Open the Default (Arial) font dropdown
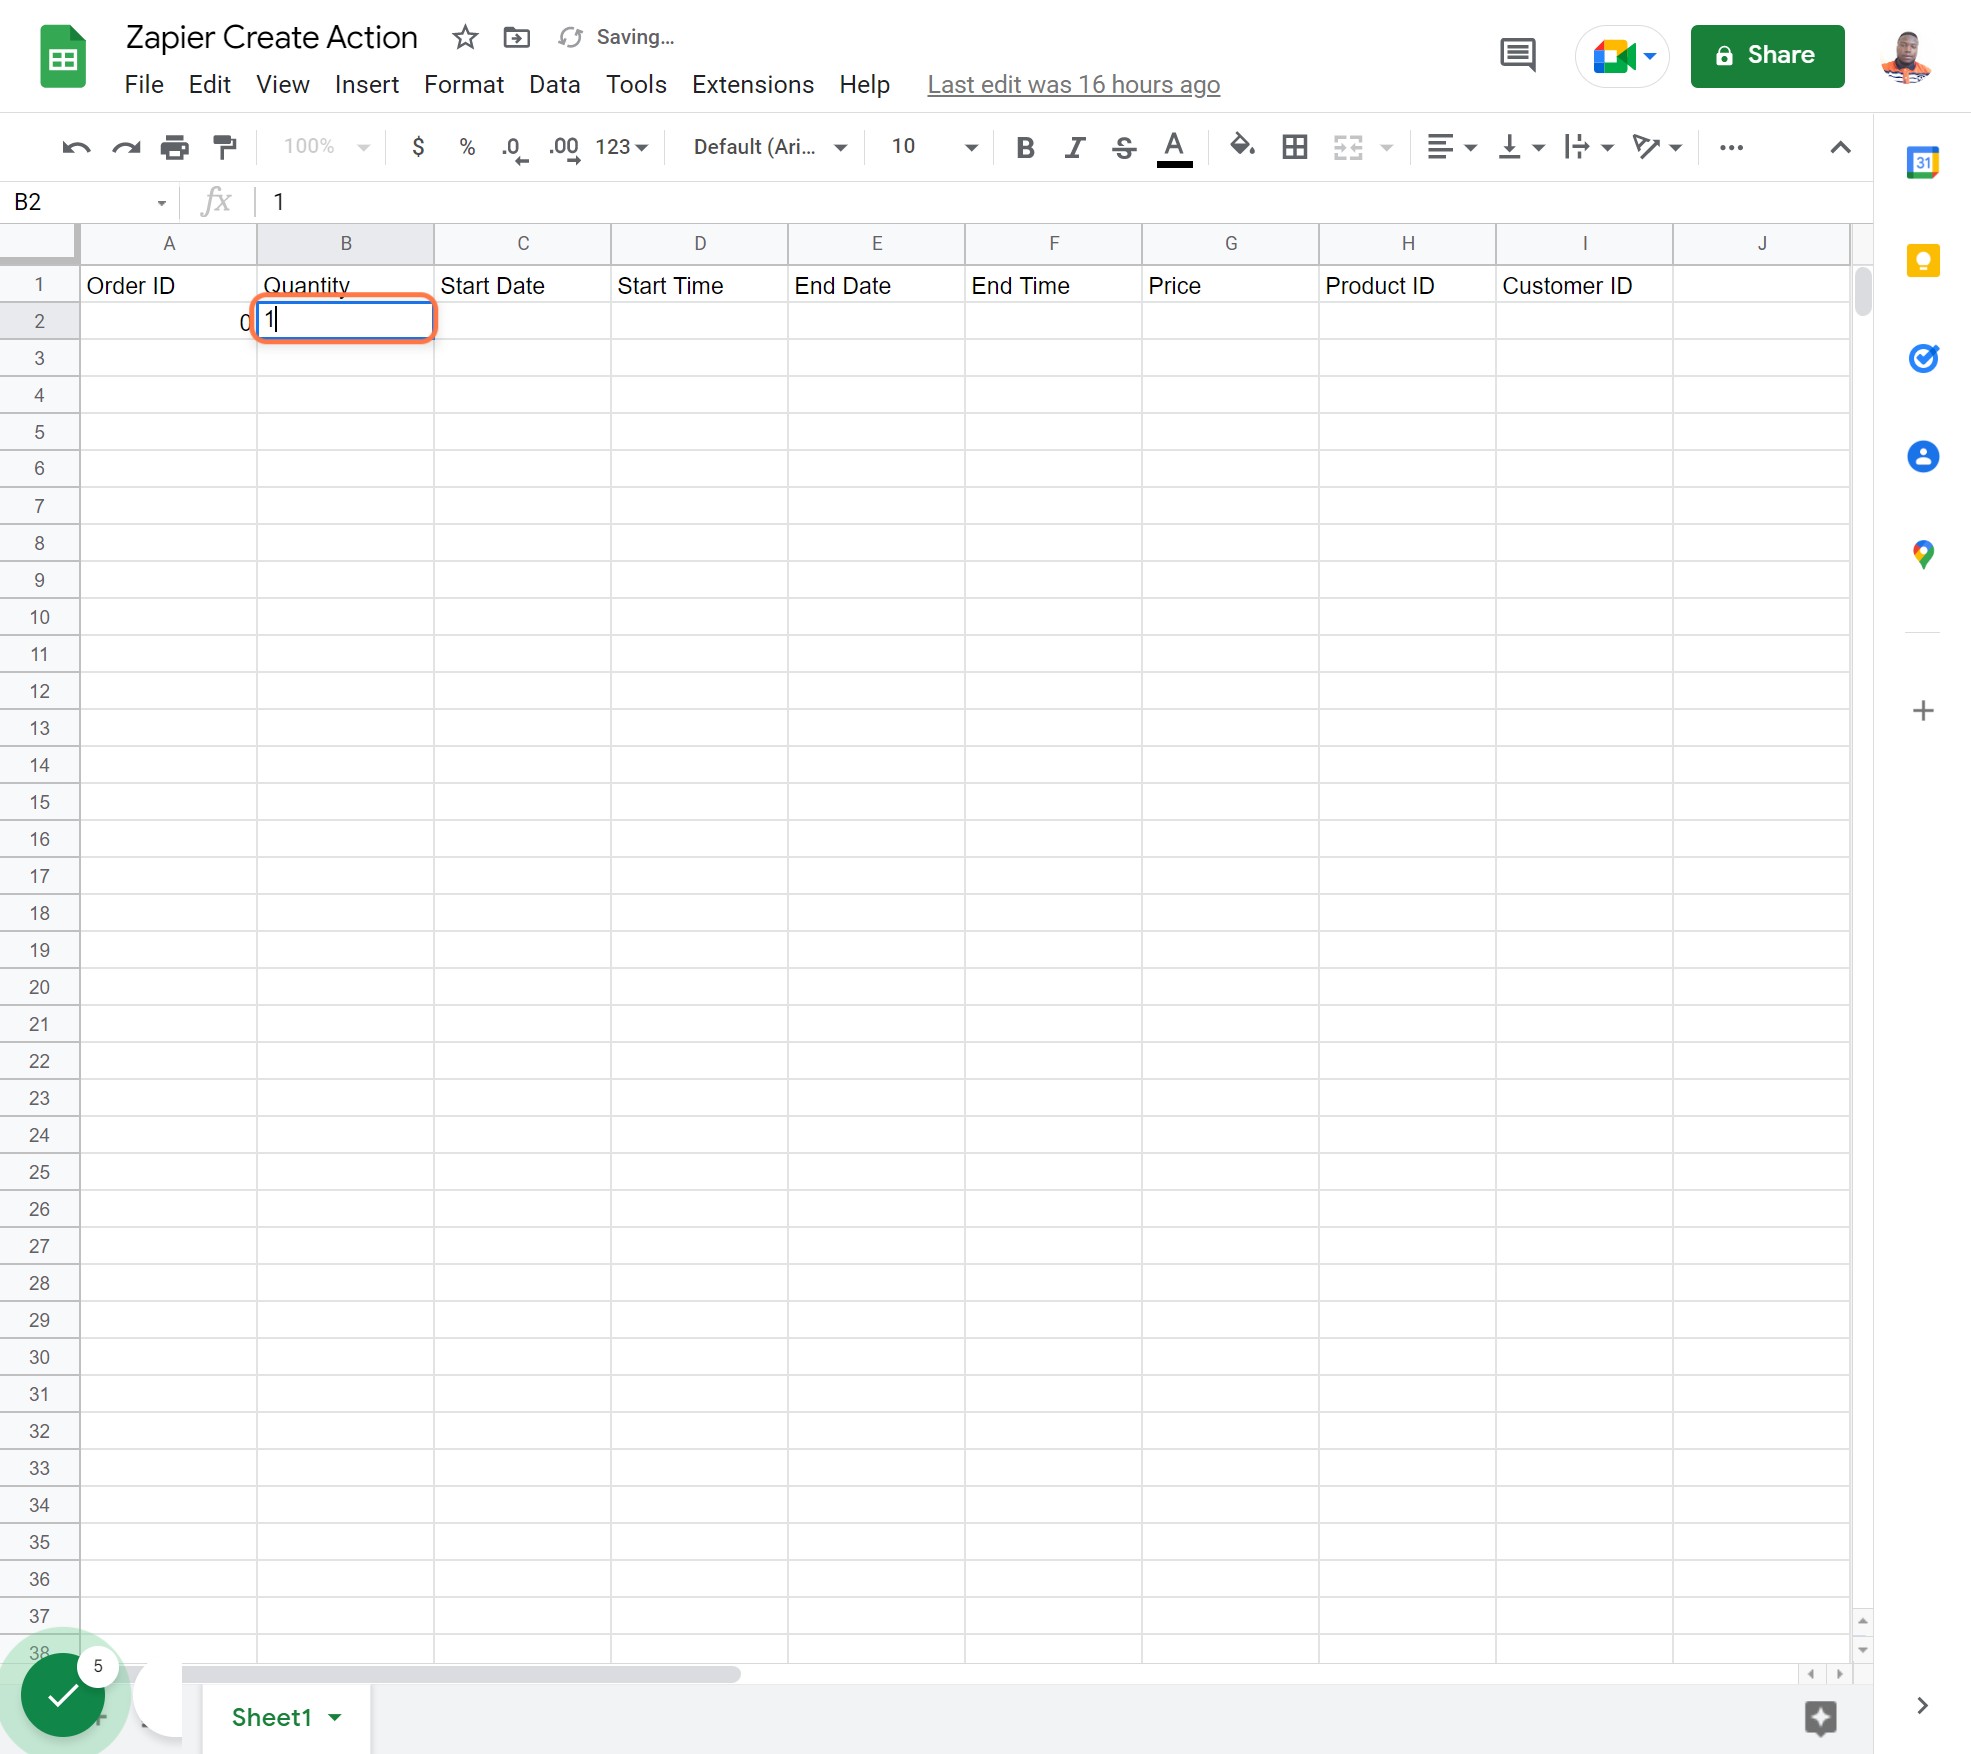The height and width of the screenshot is (1754, 1971). pyautogui.click(x=770, y=147)
